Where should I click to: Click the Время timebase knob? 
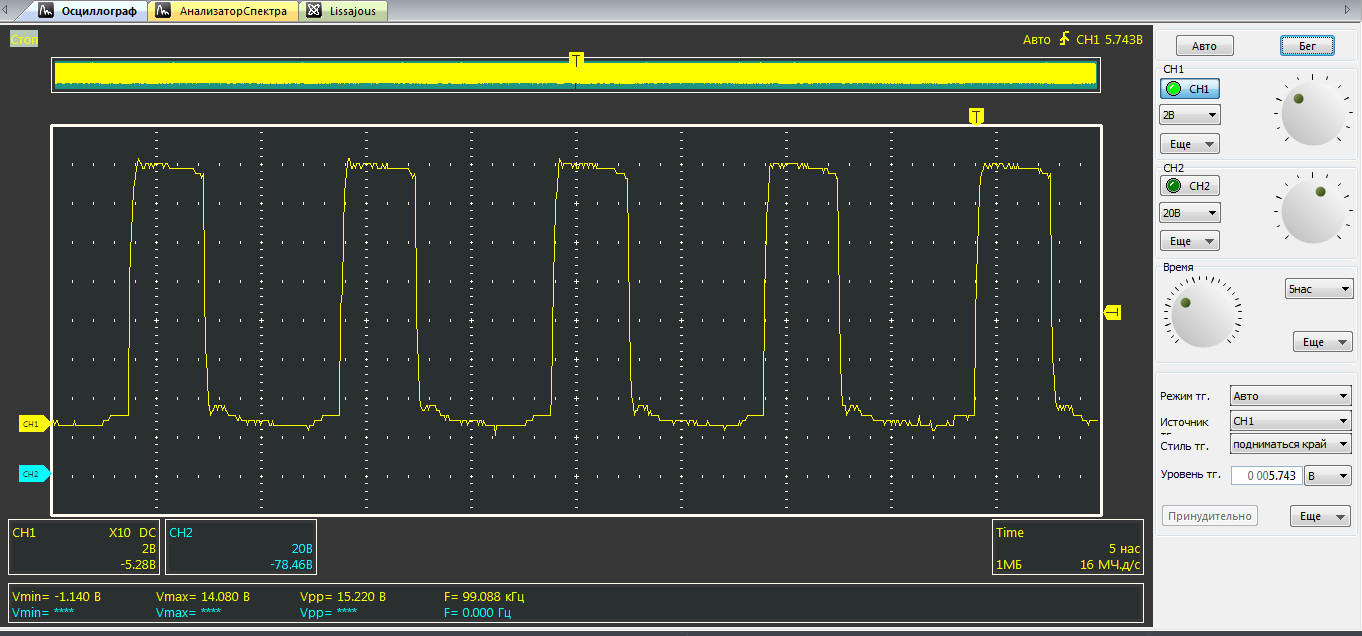(1201, 314)
